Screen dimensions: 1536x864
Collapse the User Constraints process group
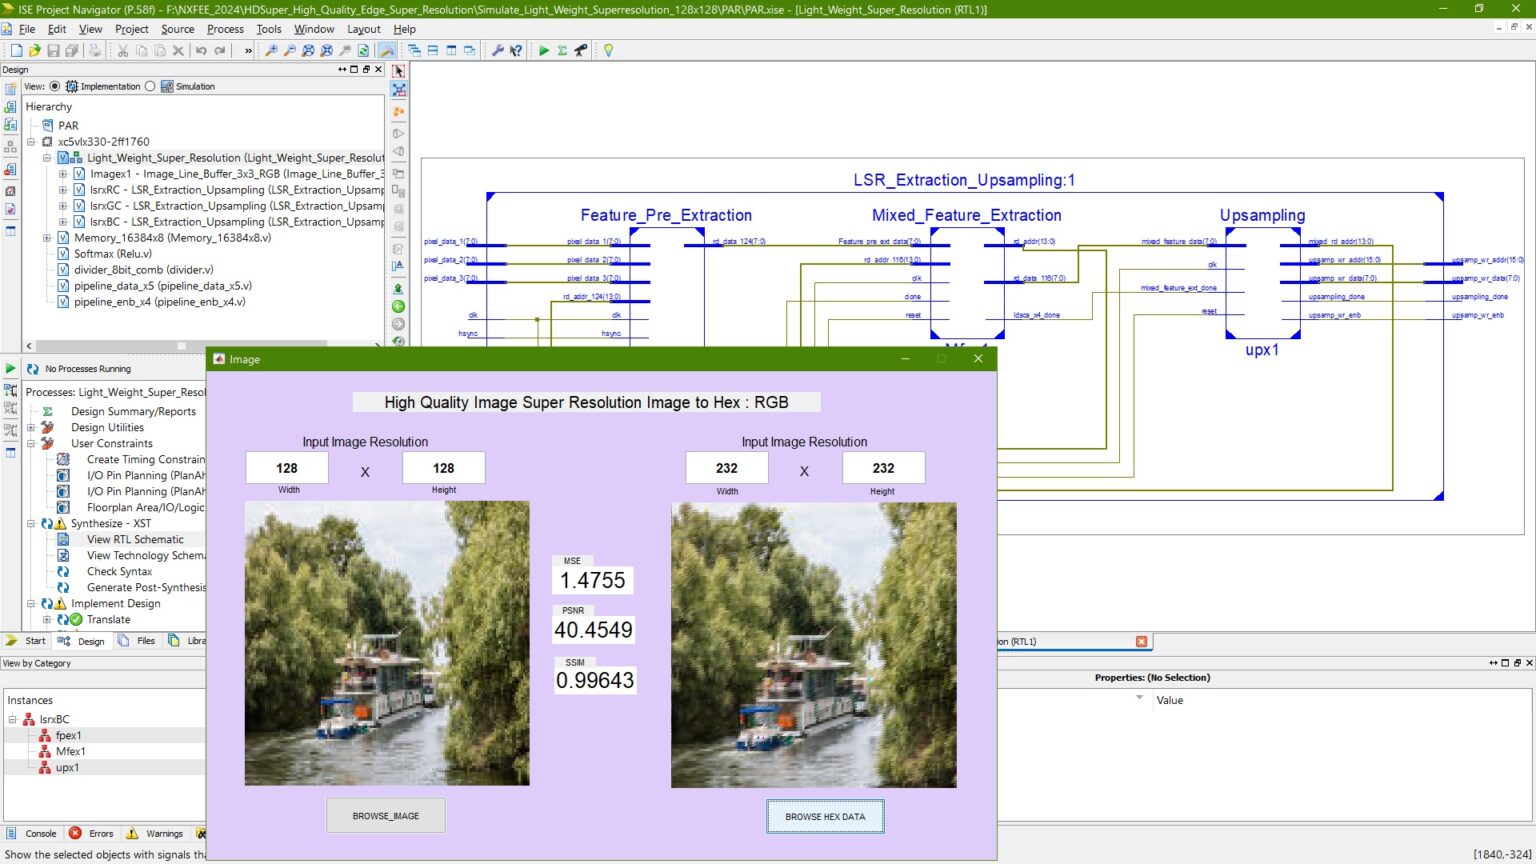[33, 443]
